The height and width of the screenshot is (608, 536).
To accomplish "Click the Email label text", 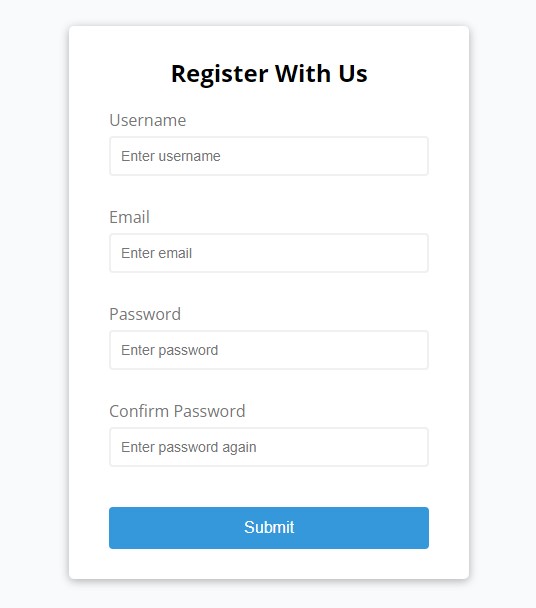I will [130, 217].
